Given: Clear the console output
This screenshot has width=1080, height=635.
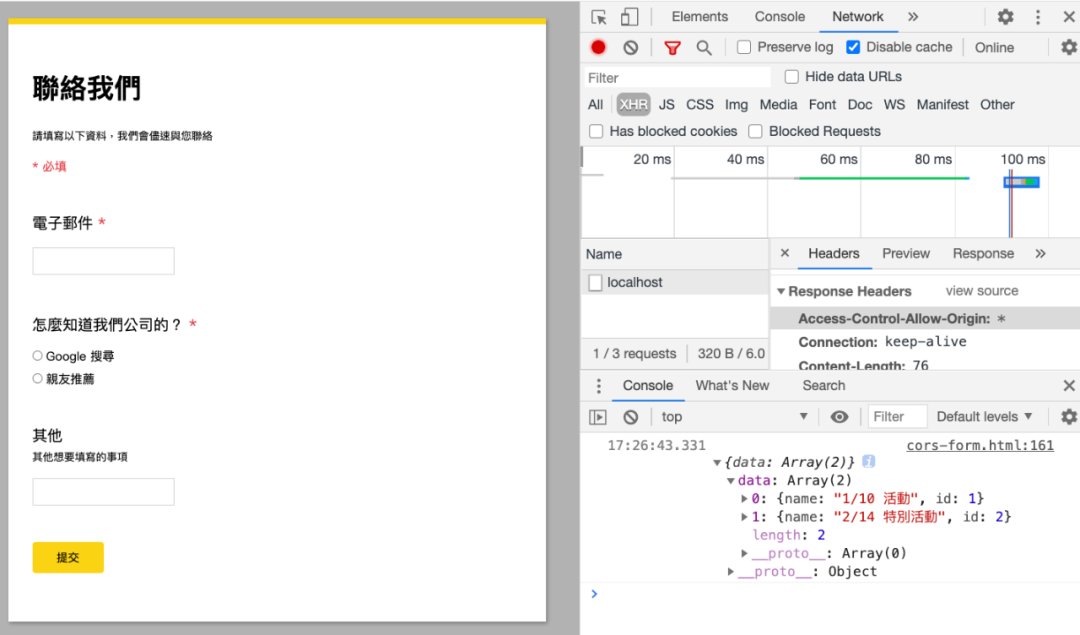Looking at the screenshot, I should point(630,417).
